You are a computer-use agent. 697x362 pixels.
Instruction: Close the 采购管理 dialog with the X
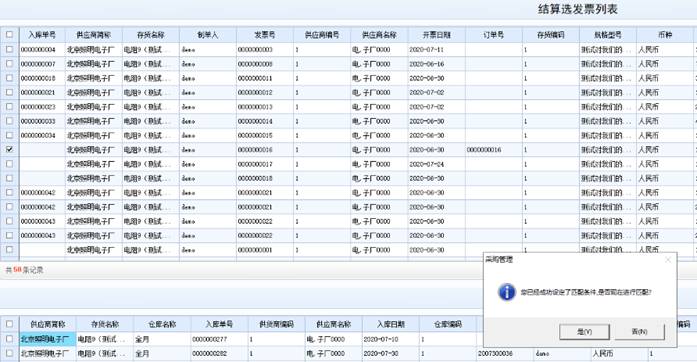click(667, 260)
